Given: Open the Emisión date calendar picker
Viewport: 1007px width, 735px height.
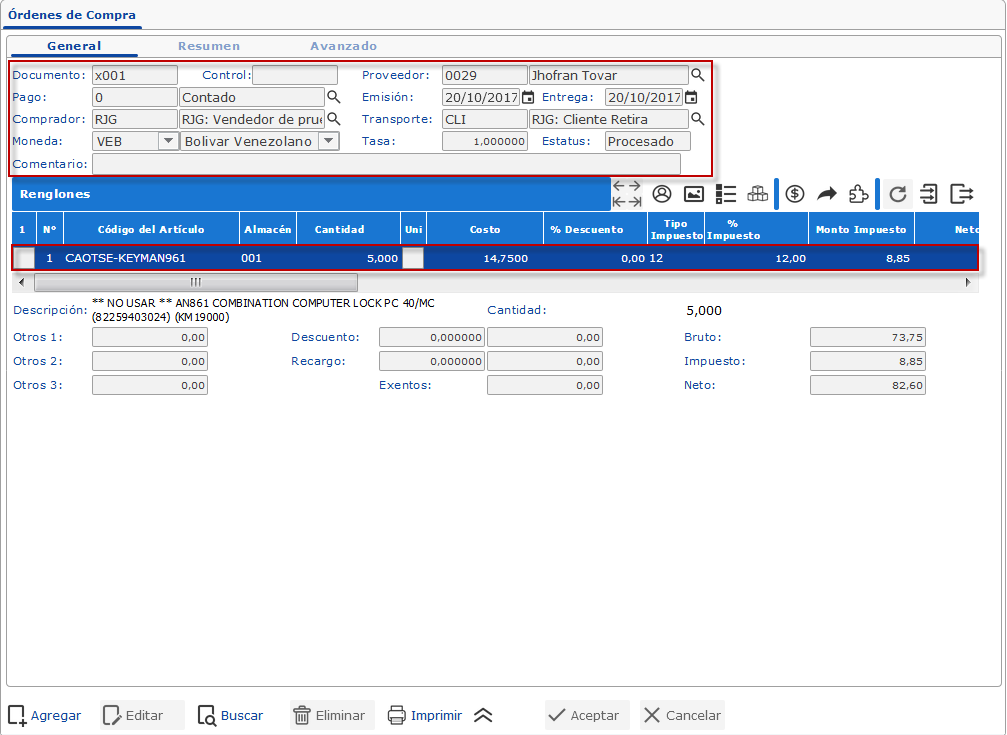Looking at the screenshot, I should point(528,98).
